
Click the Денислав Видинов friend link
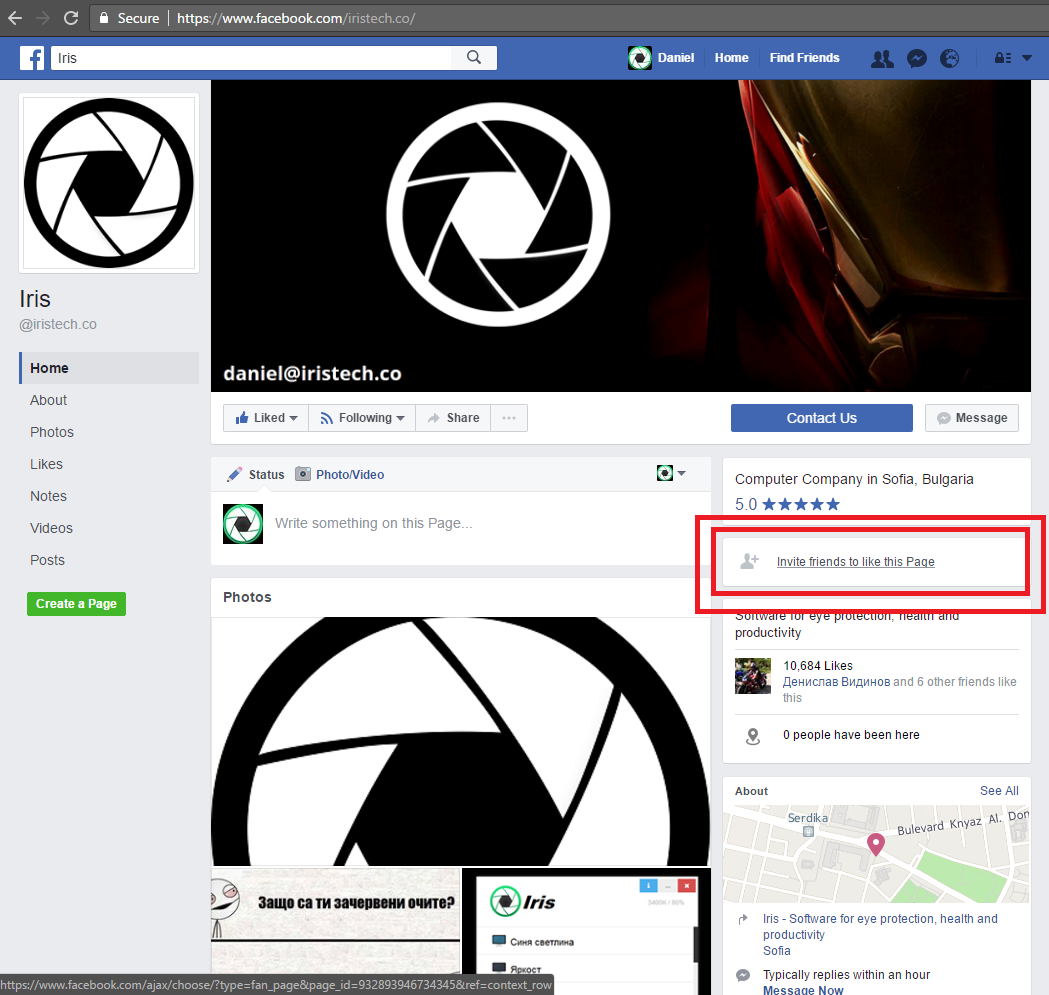coord(836,682)
